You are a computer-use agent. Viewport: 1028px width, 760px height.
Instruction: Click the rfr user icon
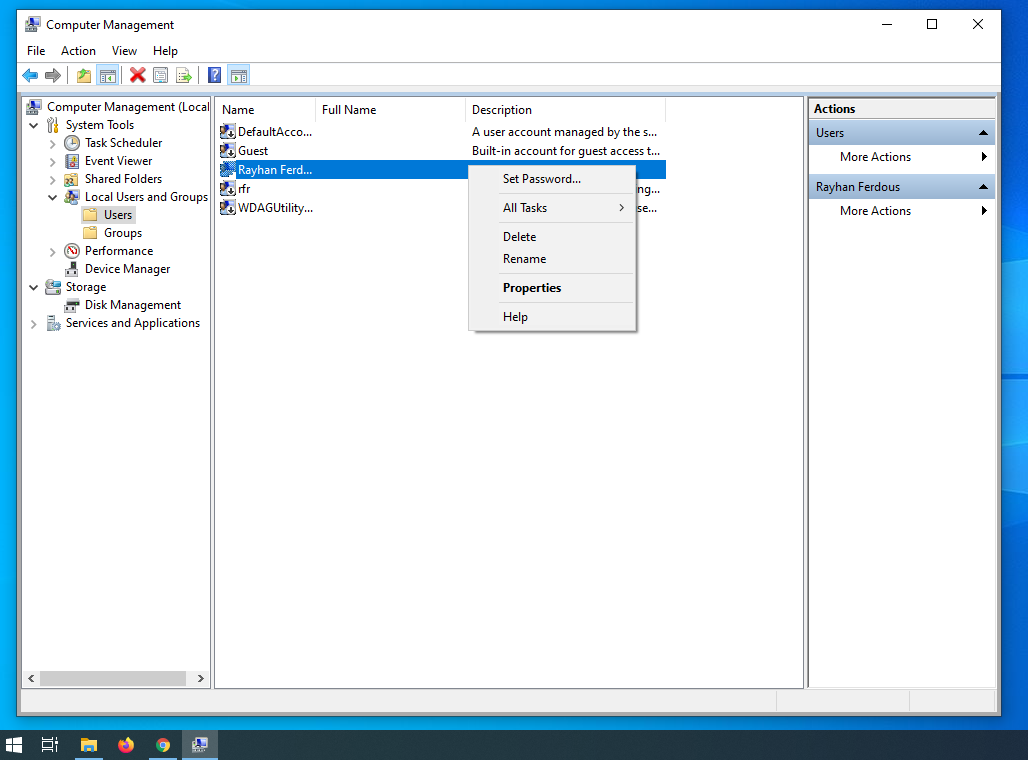click(x=227, y=189)
